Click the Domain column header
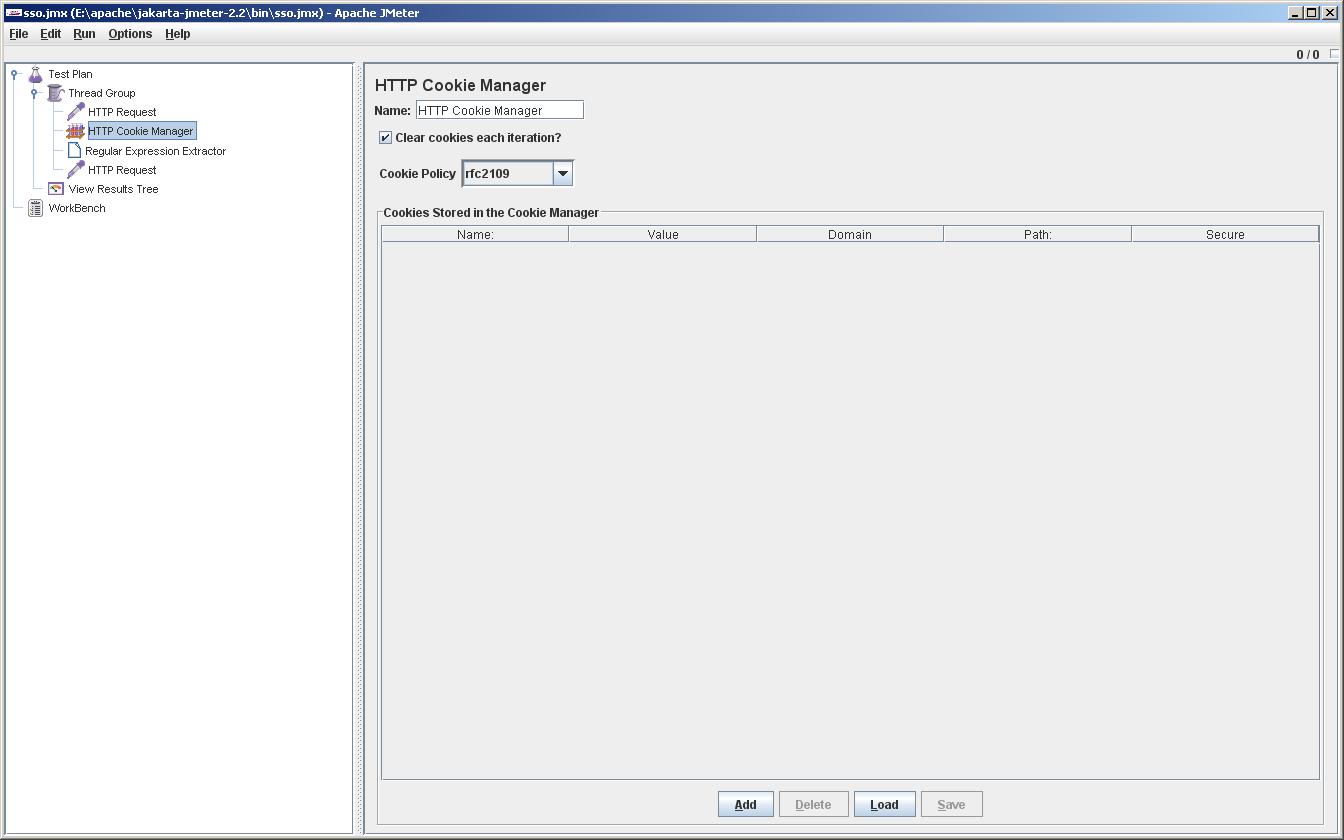Image resolution: width=1344 pixels, height=840 pixels. (850, 234)
